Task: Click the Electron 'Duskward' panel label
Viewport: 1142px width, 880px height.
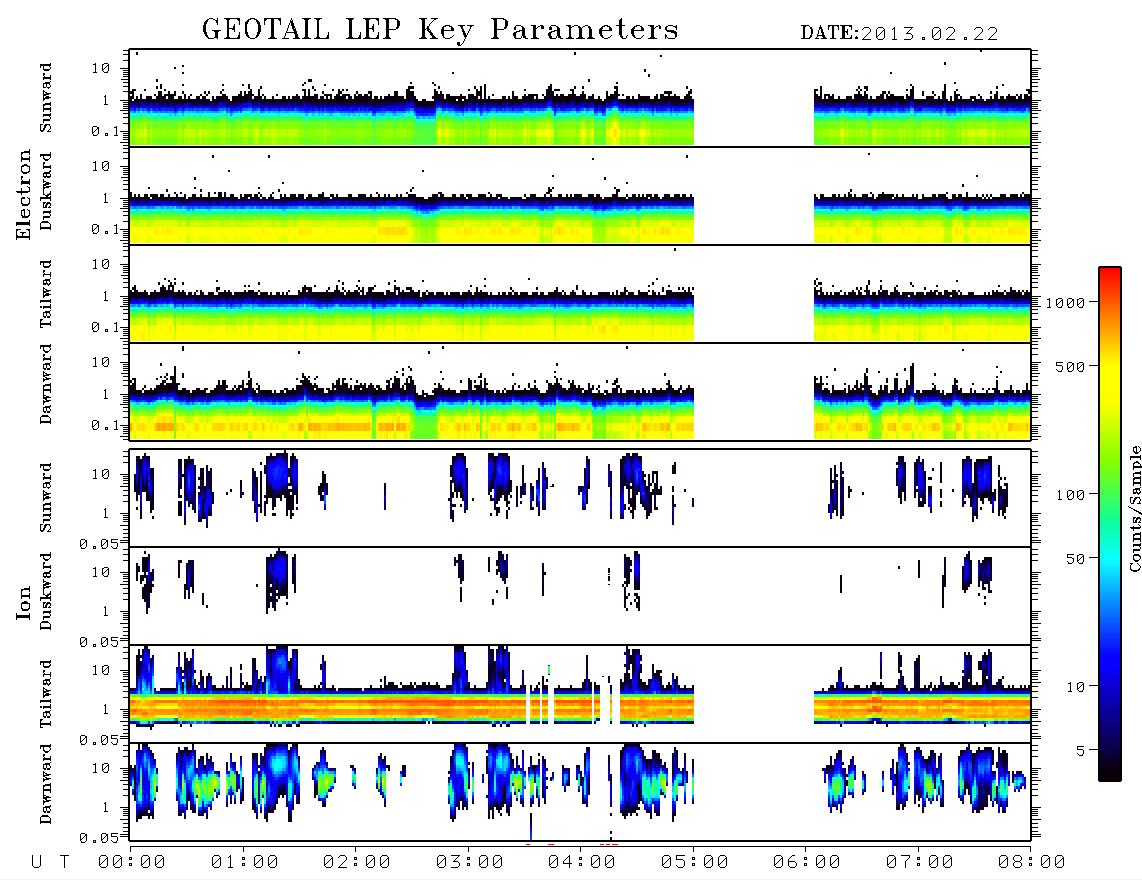Action: (x=46, y=191)
